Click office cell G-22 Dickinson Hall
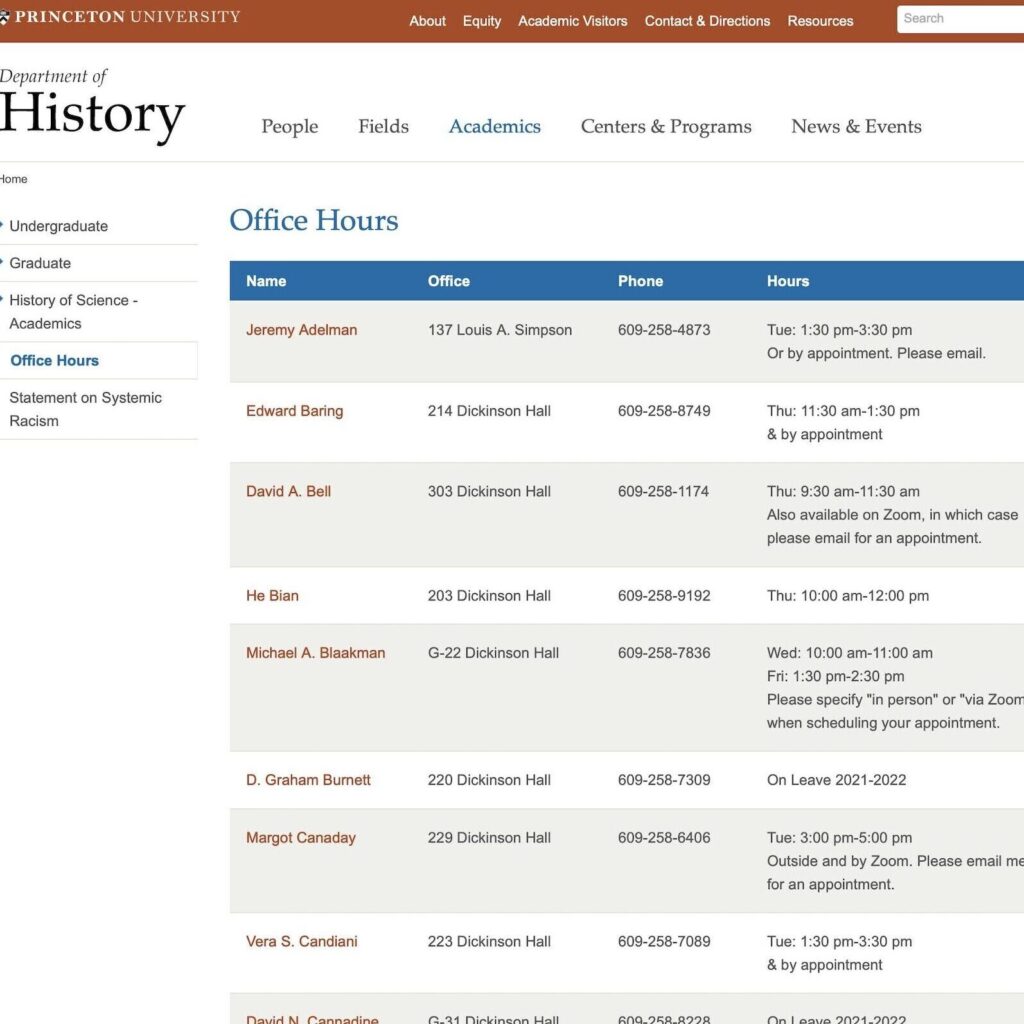The image size is (1024, 1024). point(493,652)
